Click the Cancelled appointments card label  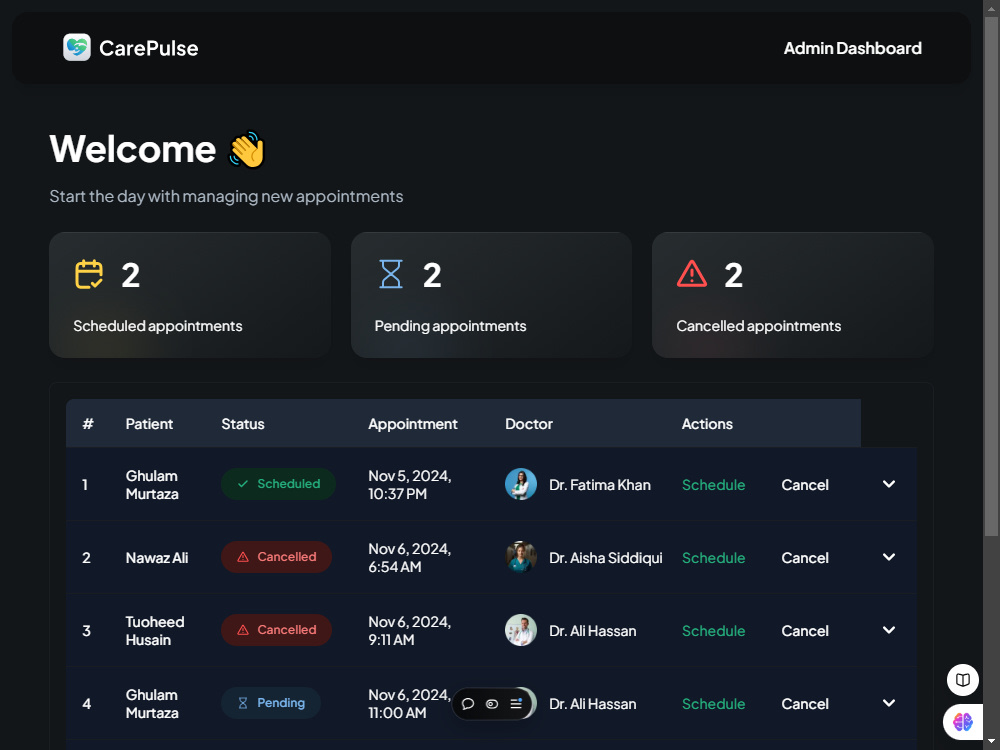758,326
